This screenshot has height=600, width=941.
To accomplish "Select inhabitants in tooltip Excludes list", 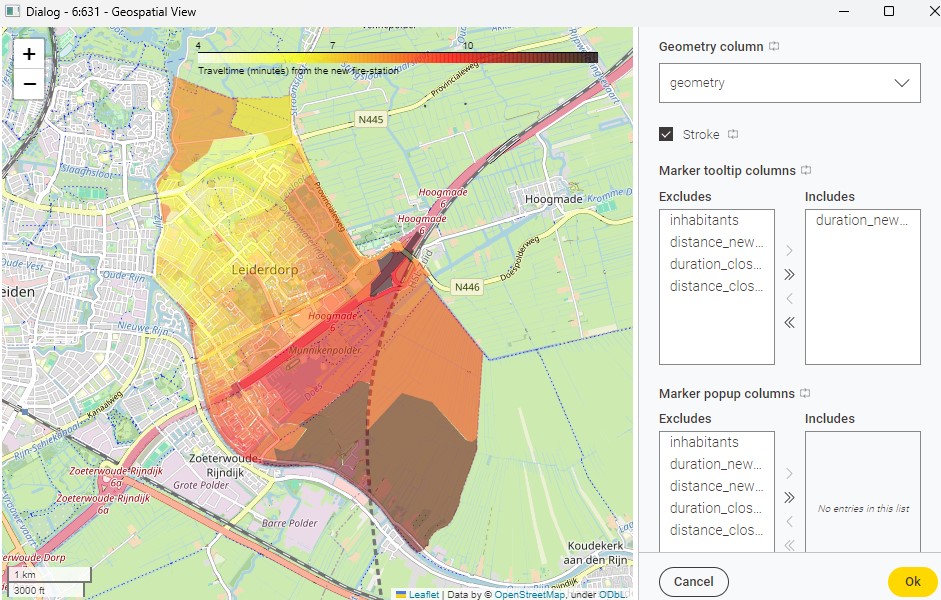I will tap(704, 220).
